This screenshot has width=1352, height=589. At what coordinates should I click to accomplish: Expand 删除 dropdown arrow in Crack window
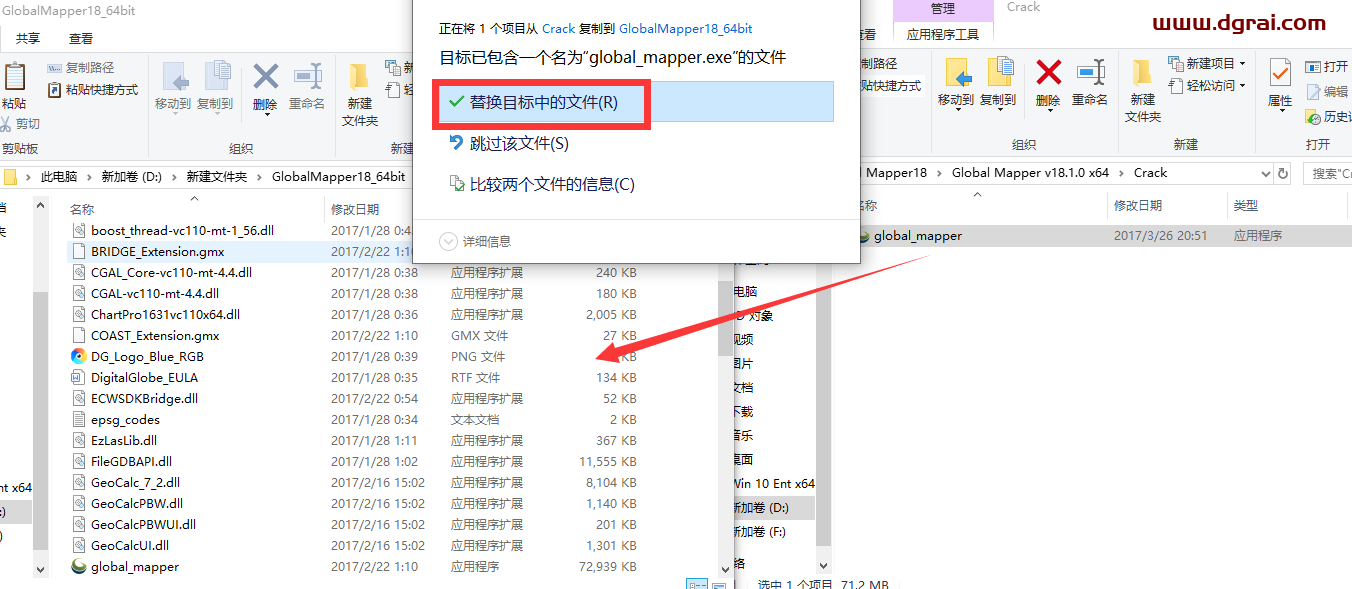pos(1048,110)
